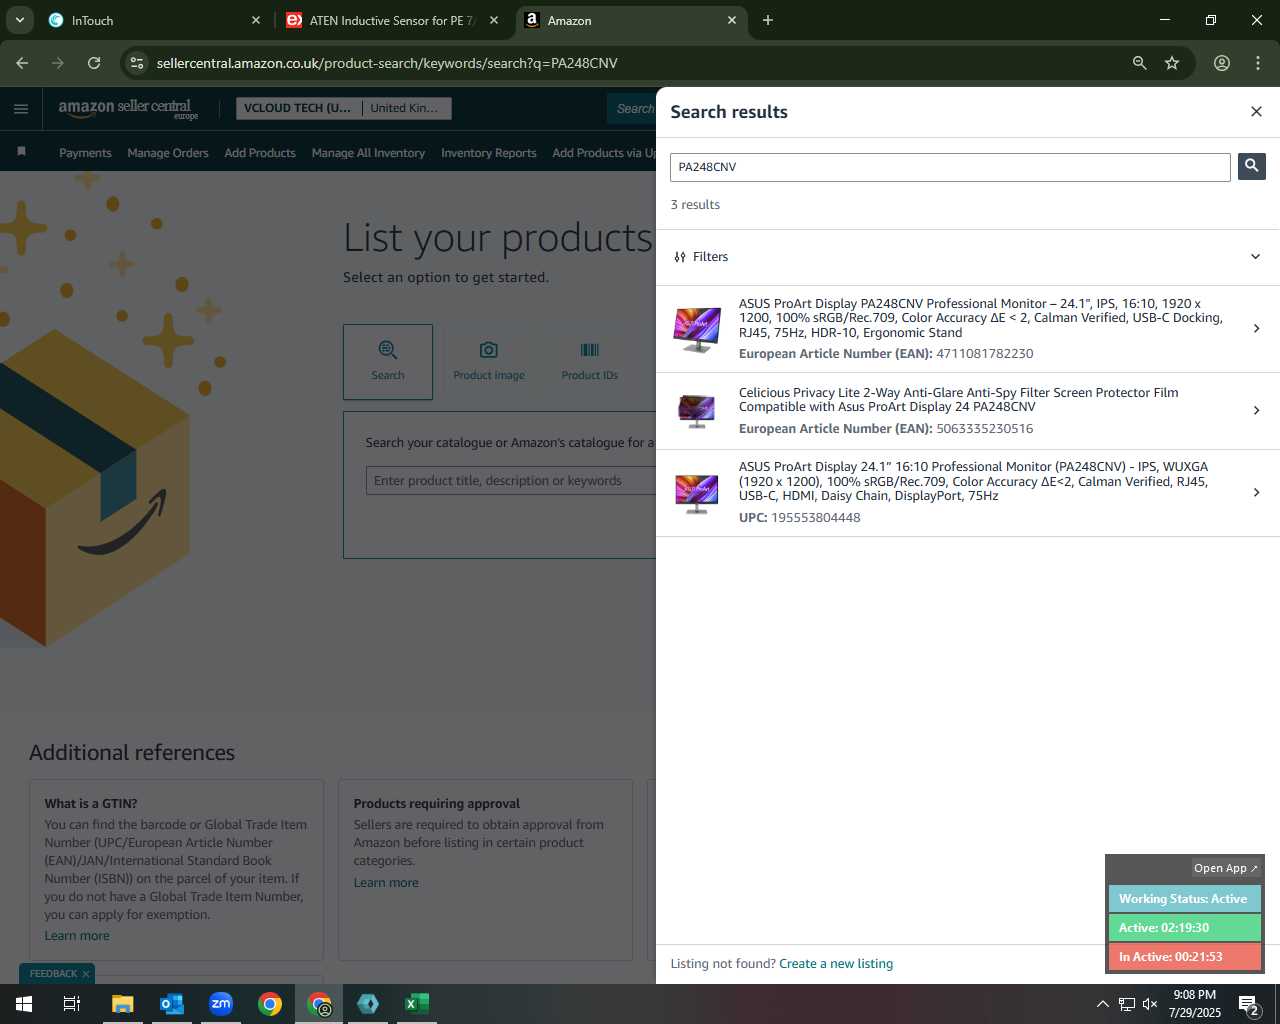This screenshot has height=1024, width=1280.
Task: Open Manage All Inventory menu item
Action: click(x=368, y=153)
